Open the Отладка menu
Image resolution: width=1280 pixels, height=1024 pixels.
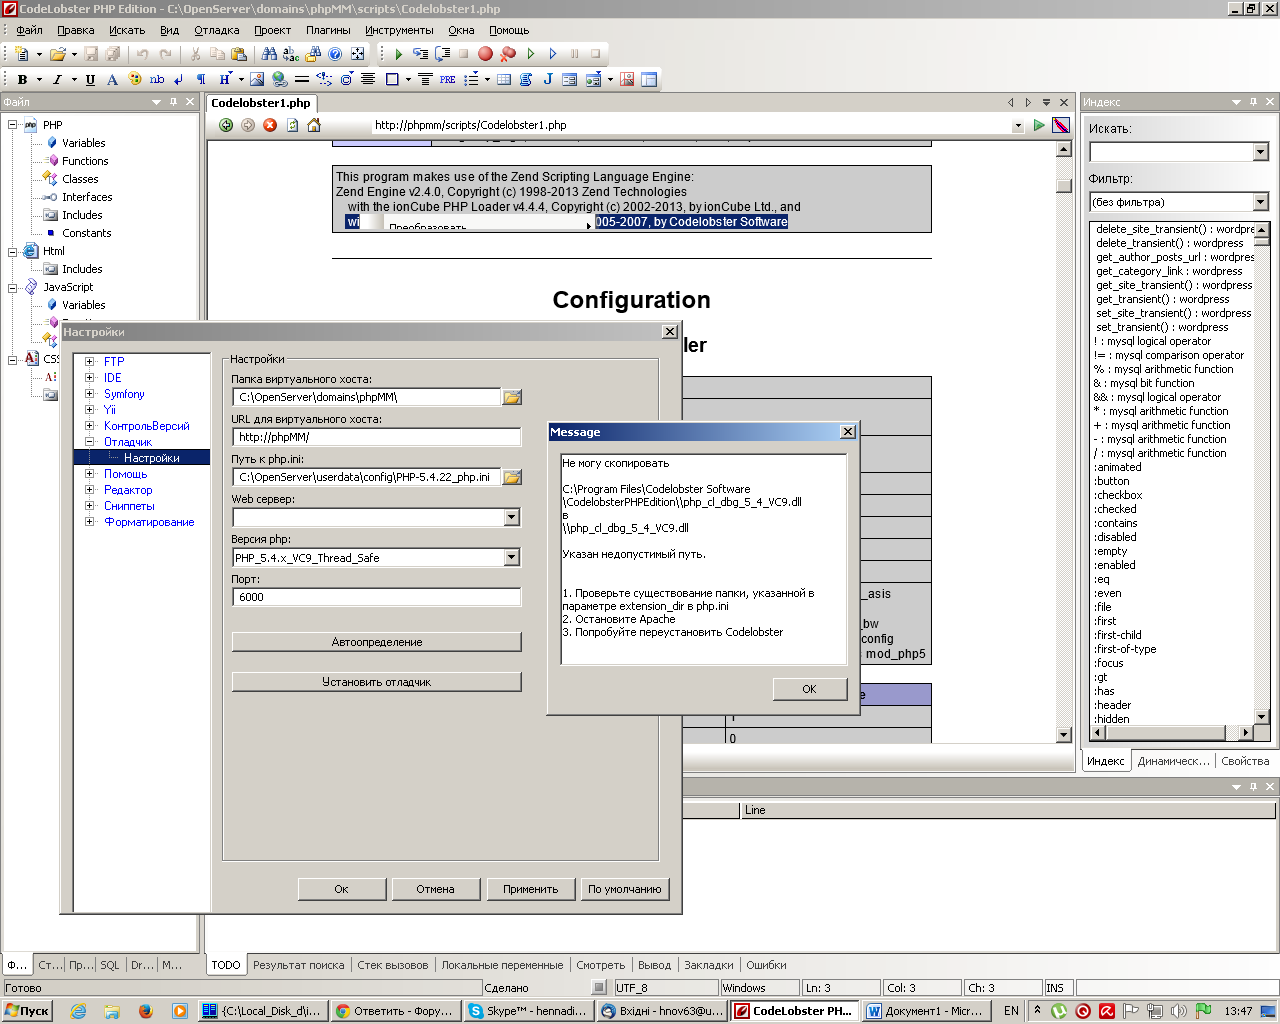pyautogui.click(x=216, y=30)
